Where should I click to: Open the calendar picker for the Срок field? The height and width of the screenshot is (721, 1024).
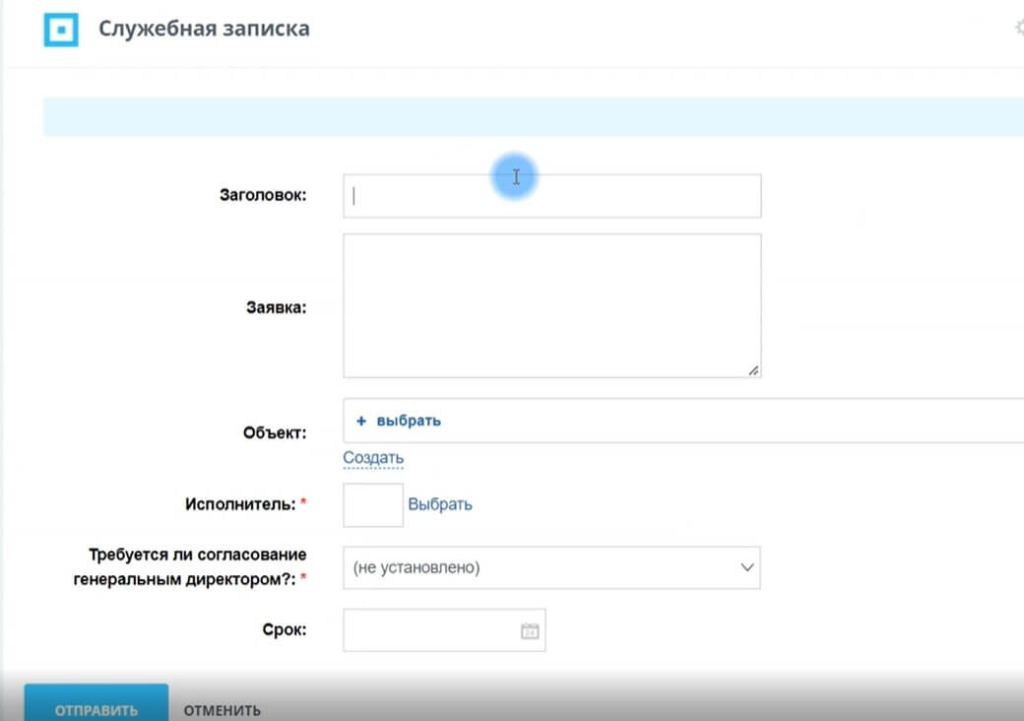[x=529, y=629]
